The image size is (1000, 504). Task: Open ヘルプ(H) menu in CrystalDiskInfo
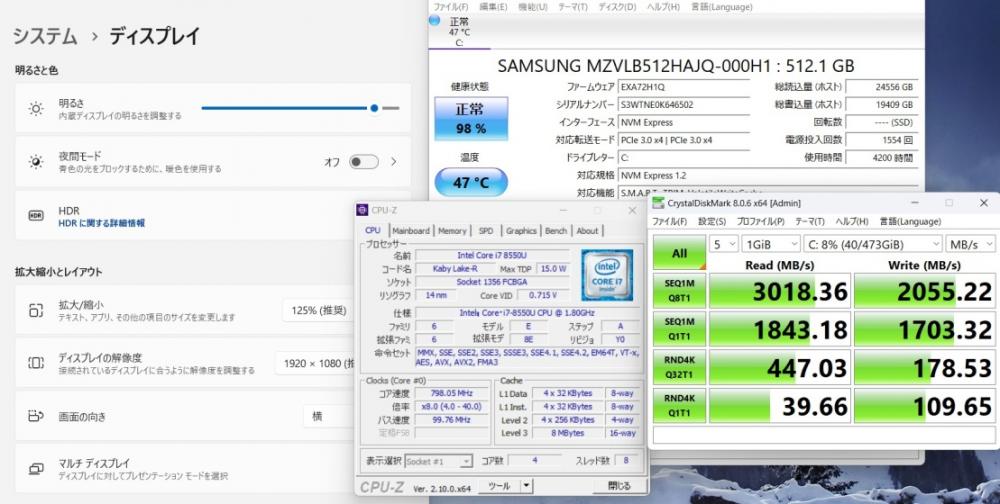coord(663,7)
